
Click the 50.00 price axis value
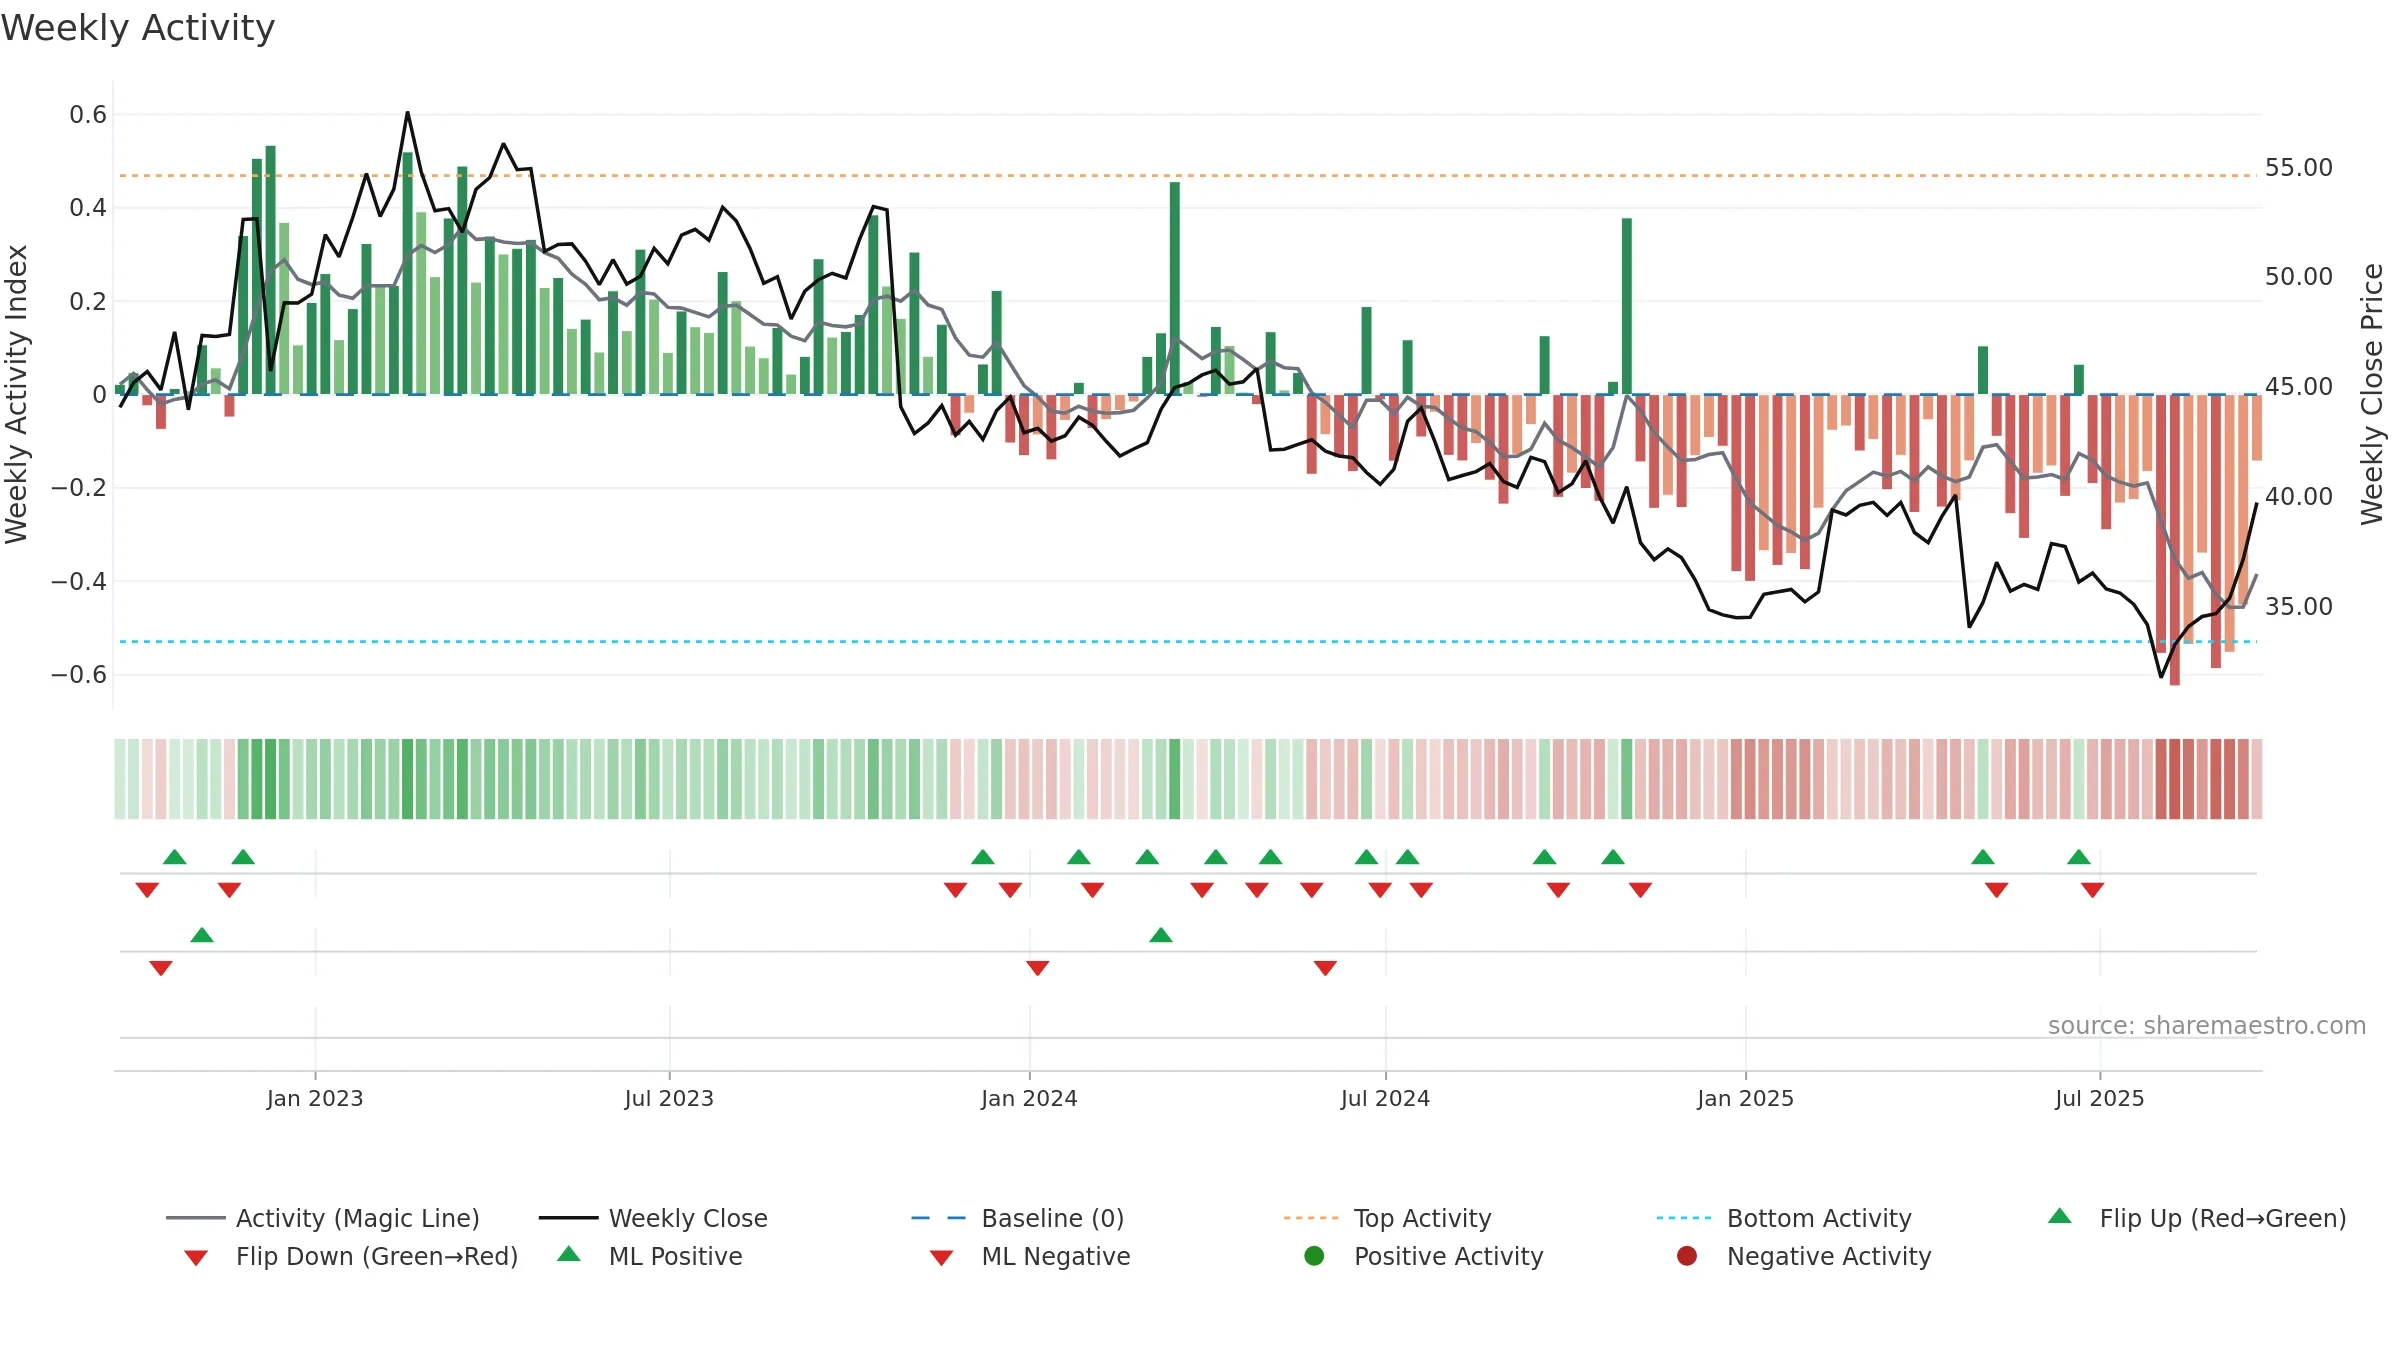pyautogui.click(x=2299, y=277)
